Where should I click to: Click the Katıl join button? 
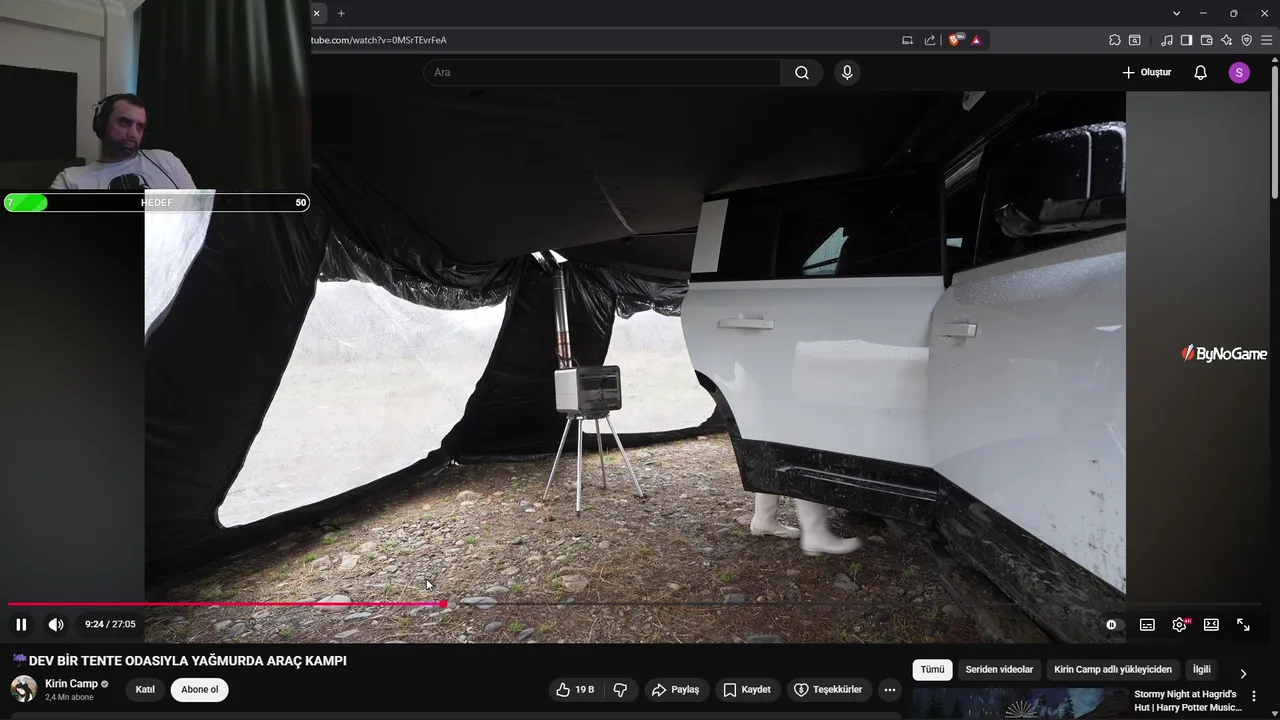[x=145, y=689]
